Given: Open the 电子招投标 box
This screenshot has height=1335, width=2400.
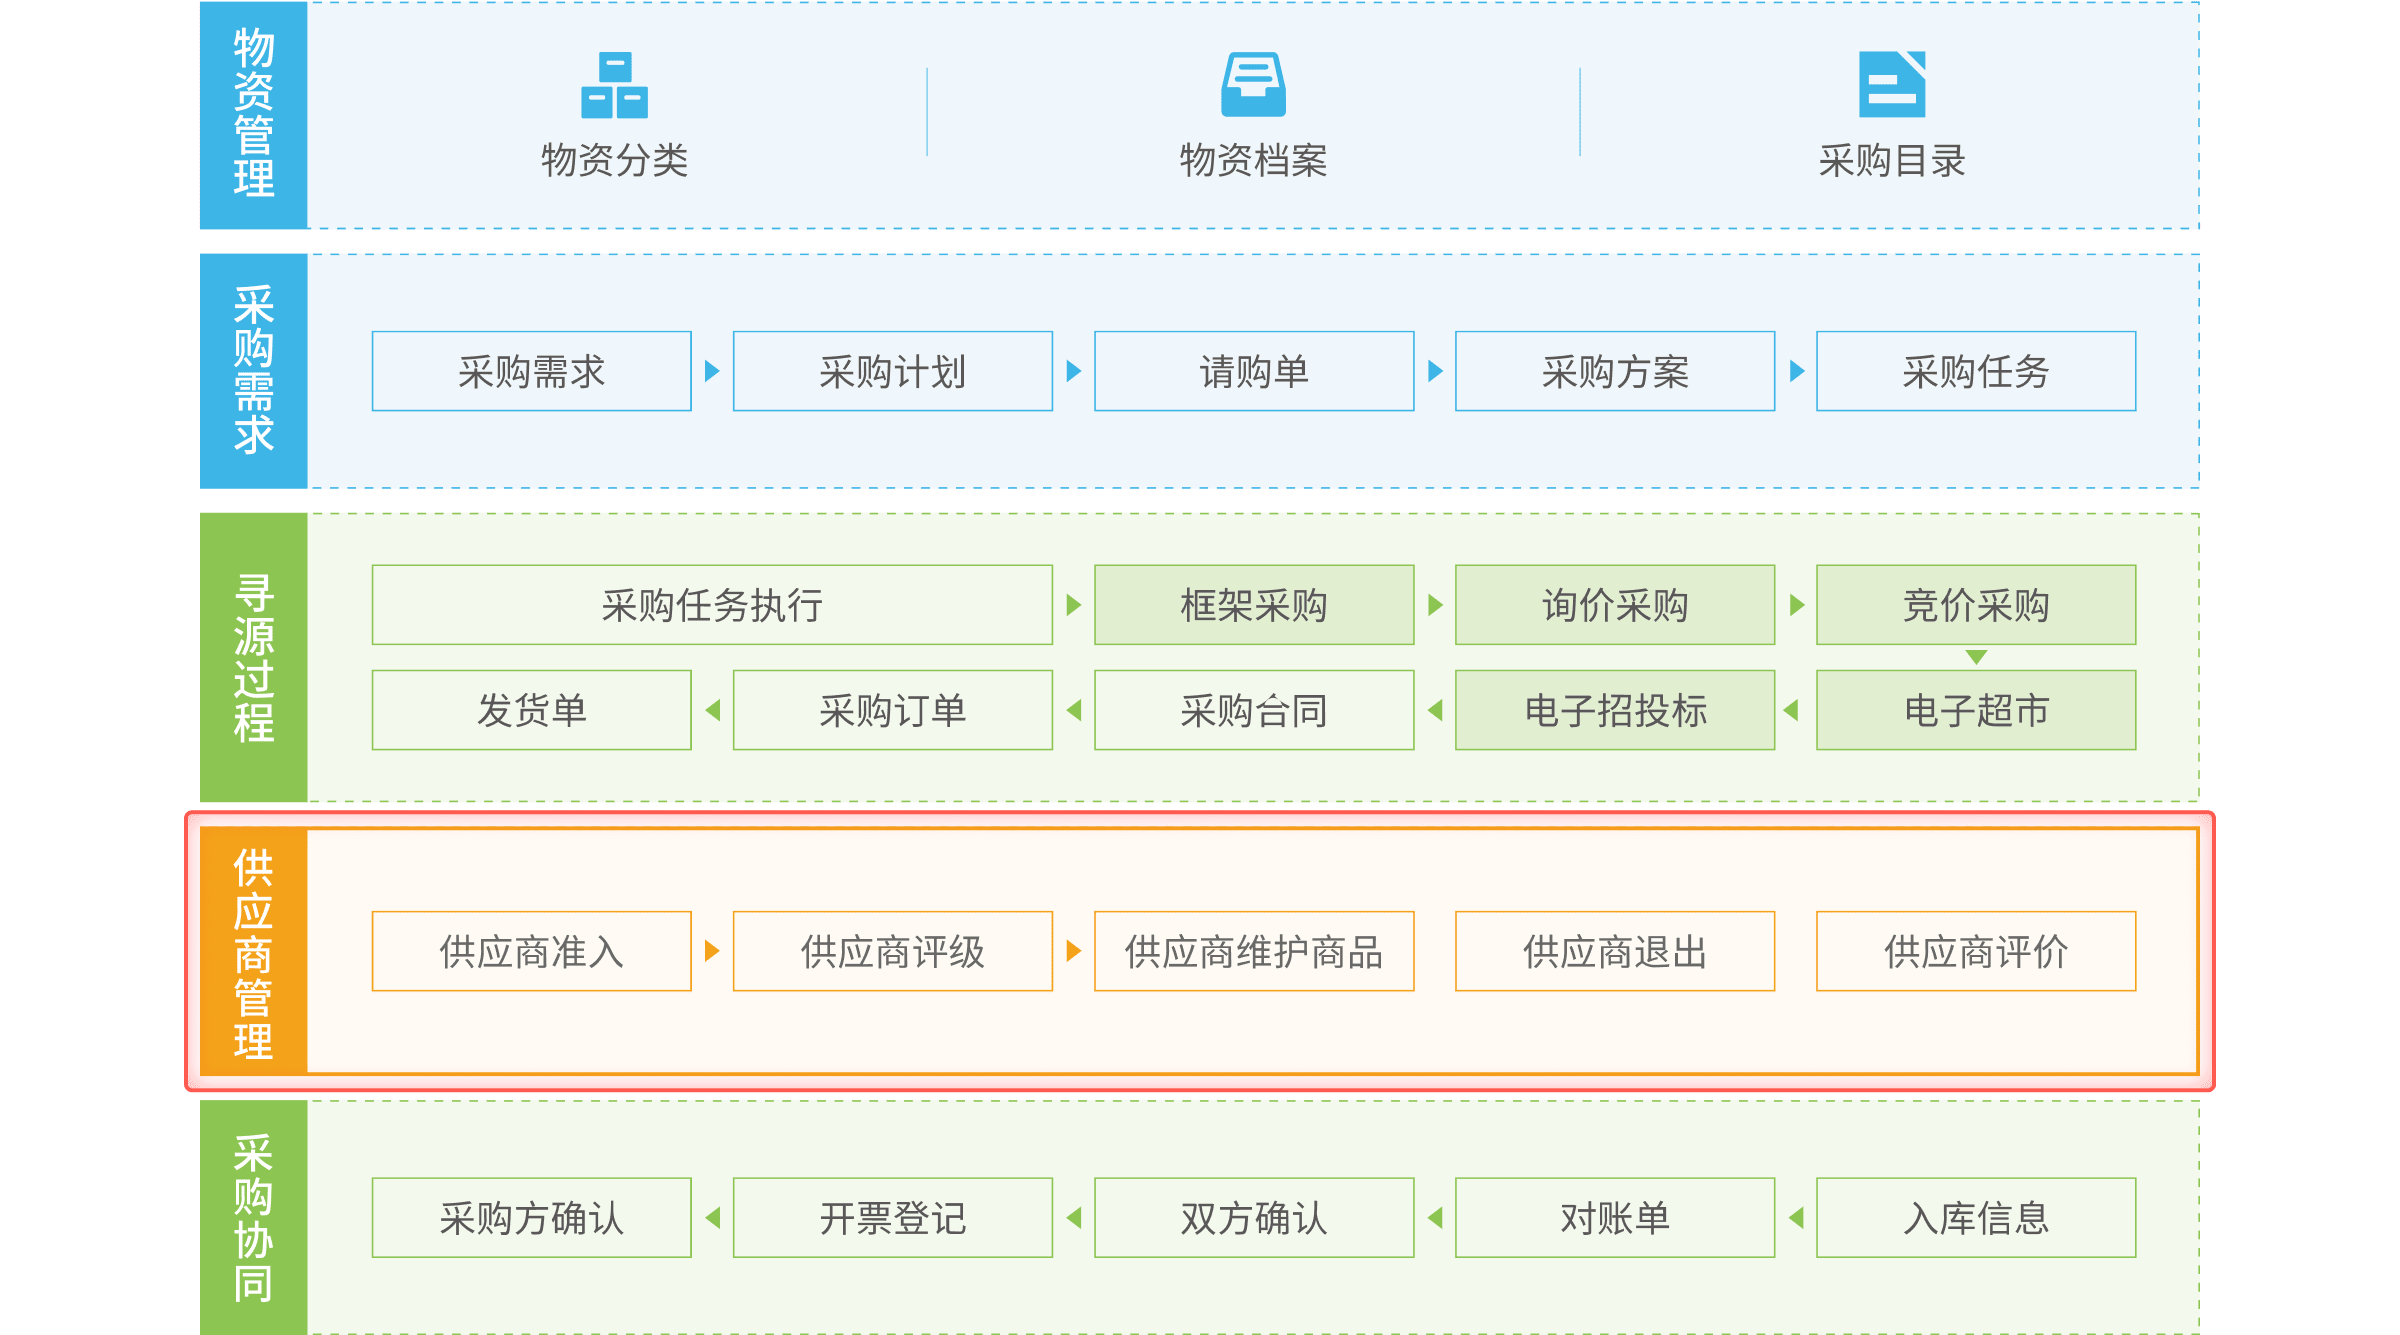Looking at the screenshot, I should click(1614, 710).
